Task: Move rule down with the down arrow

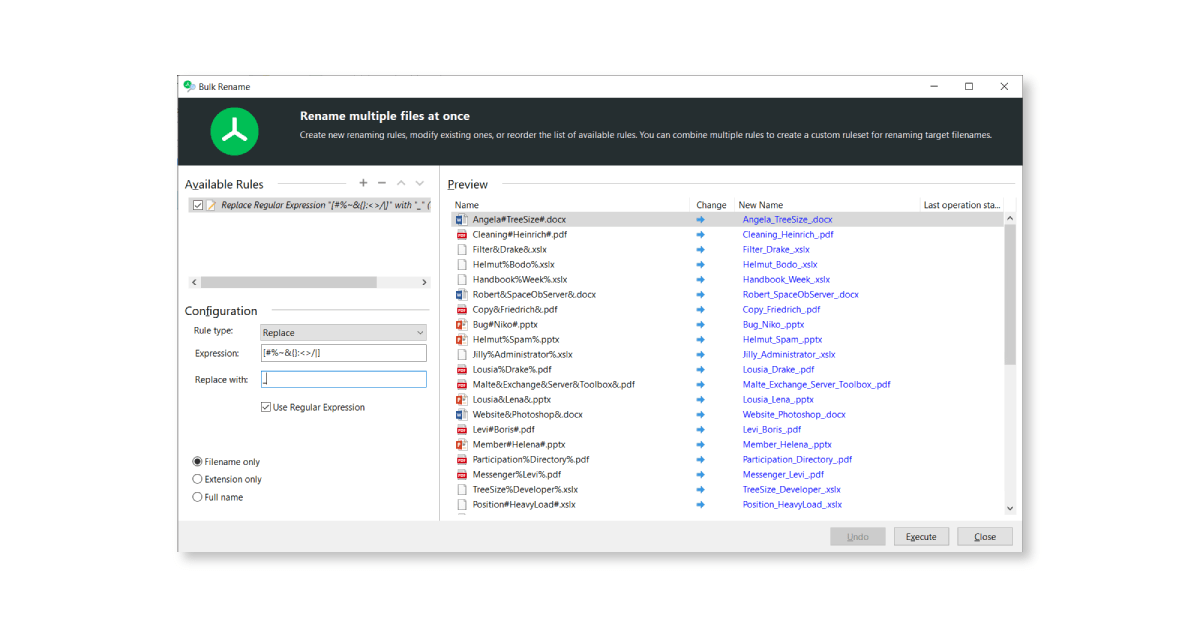Action: (420, 183)
